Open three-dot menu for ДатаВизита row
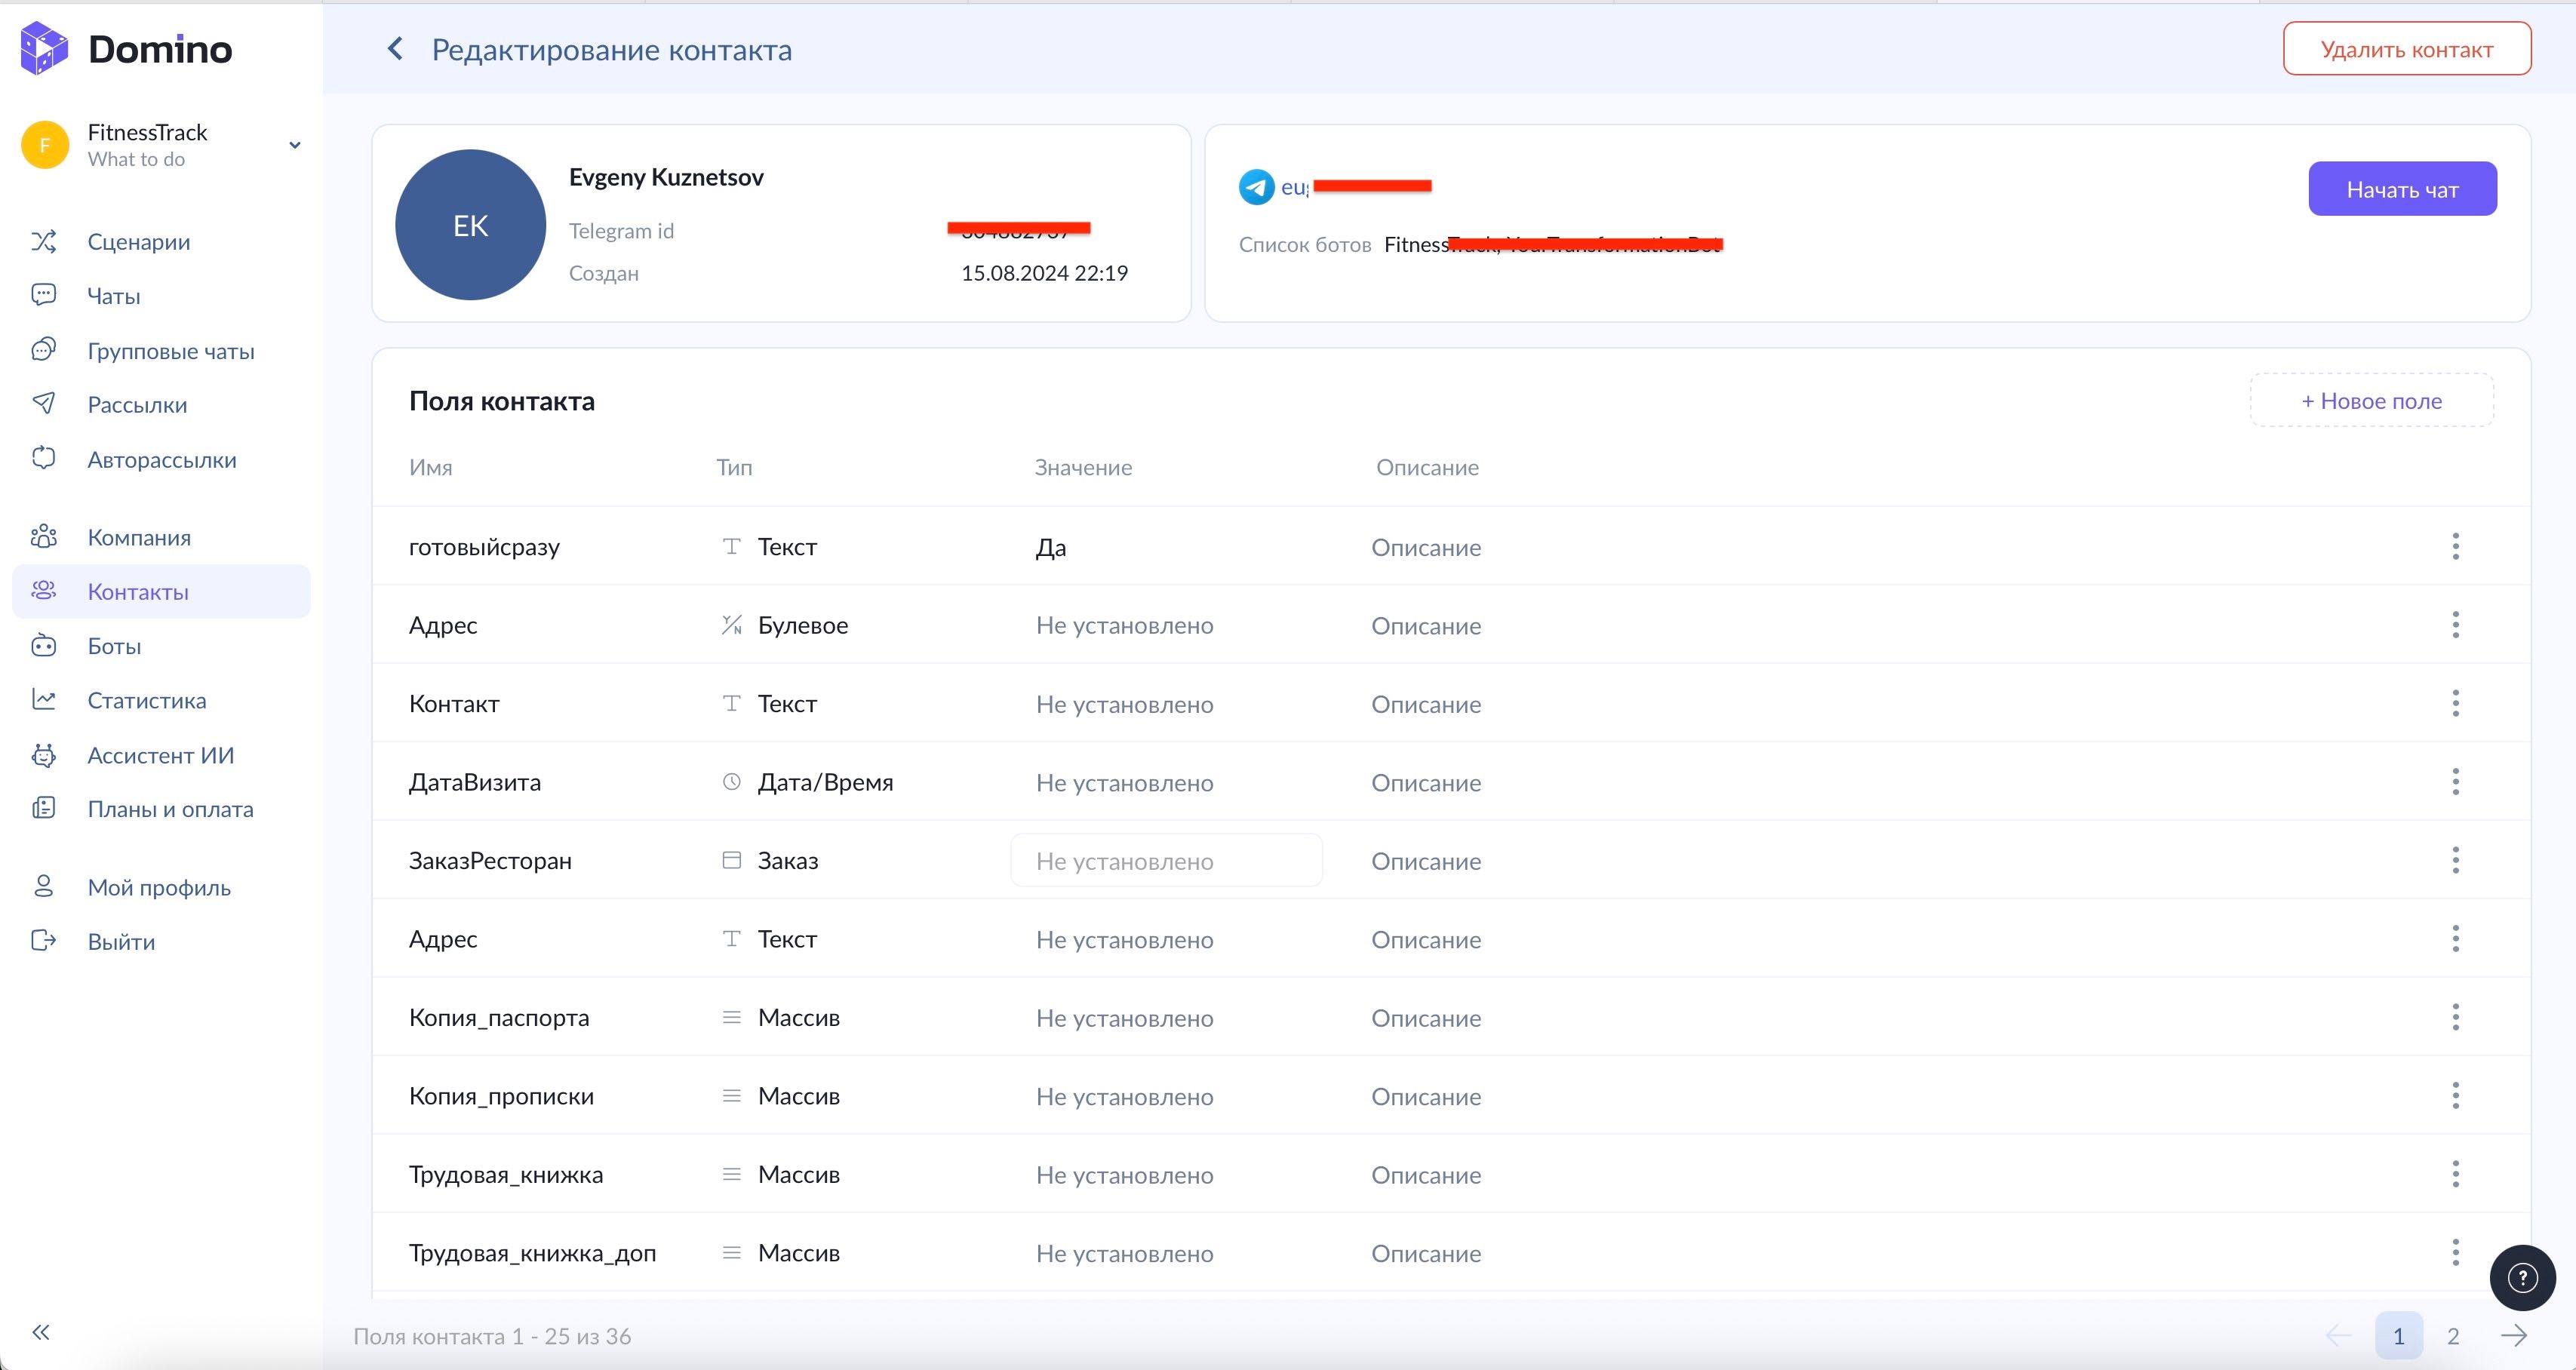This screenshot has width=2576, height=1370. coord(2455,782)
